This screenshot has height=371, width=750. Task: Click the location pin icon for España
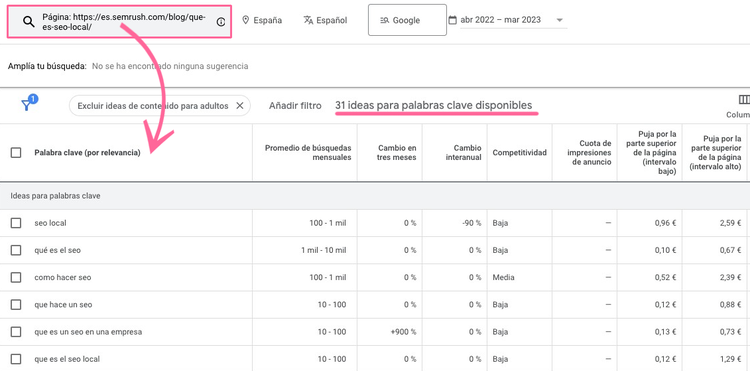point(246,20)
